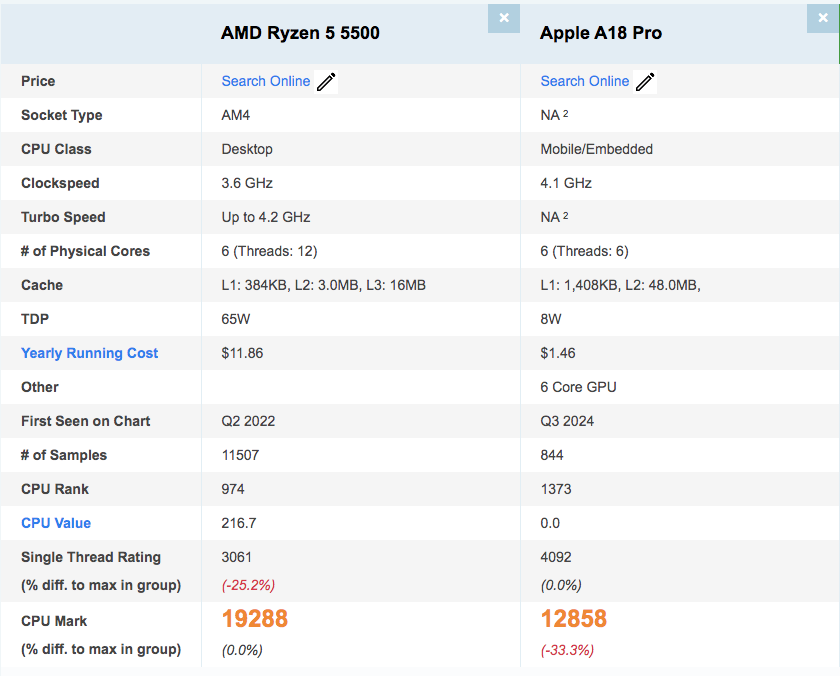The image size is (840, 676).
Task: Click the Turbo Speed row label
Action: point(63,217)
